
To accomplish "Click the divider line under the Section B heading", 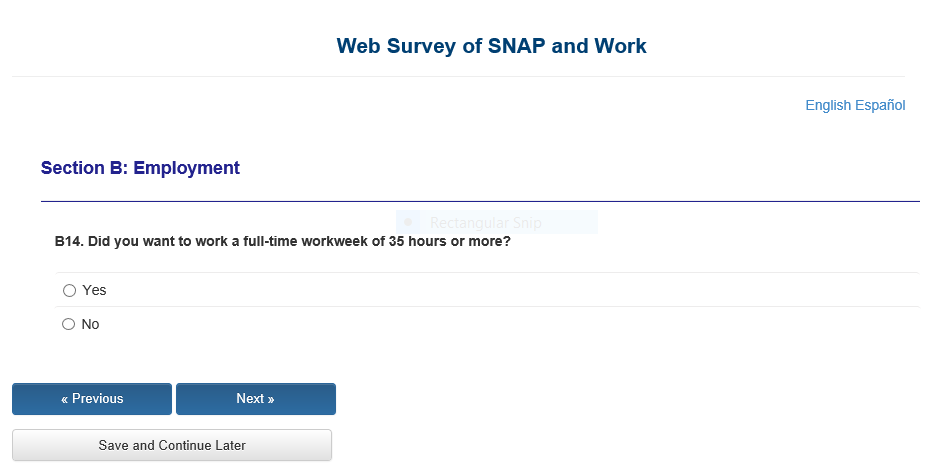I will click(480, 201).
